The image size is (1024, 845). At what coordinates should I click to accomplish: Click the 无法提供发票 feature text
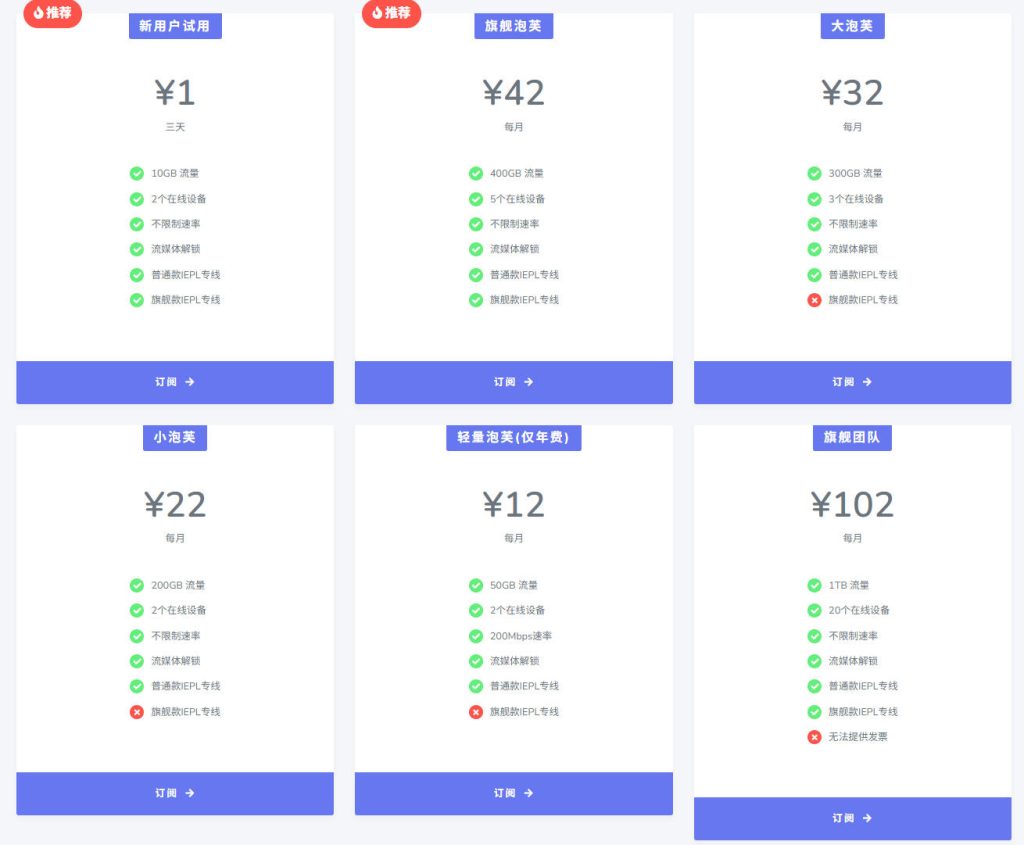(x=858, y=737)
